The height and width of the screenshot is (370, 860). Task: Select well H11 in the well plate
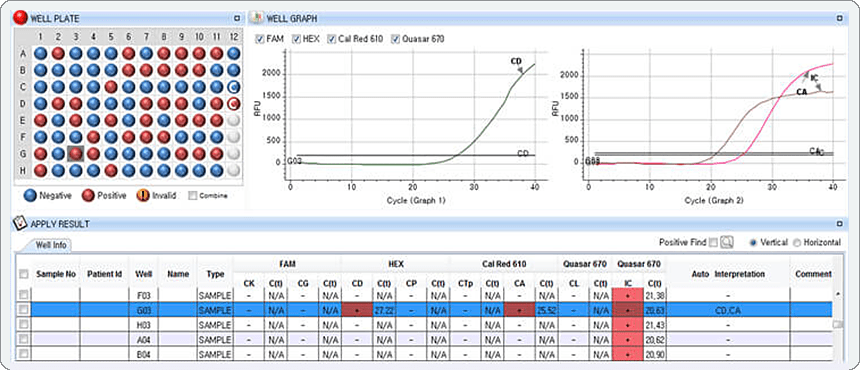pyautogui.click(x=217, y=170)
